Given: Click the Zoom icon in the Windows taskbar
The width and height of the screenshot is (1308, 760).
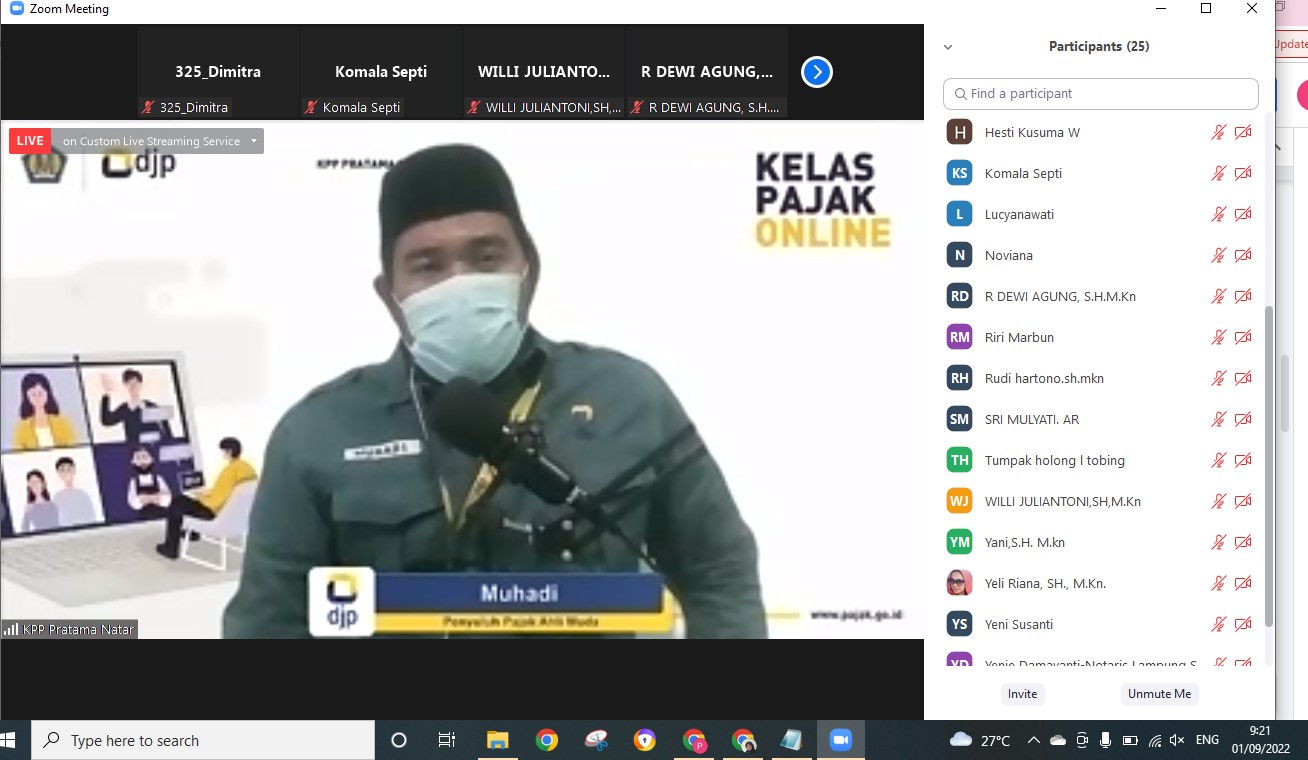Looking at the screenshot, I should tap(840, 740).
